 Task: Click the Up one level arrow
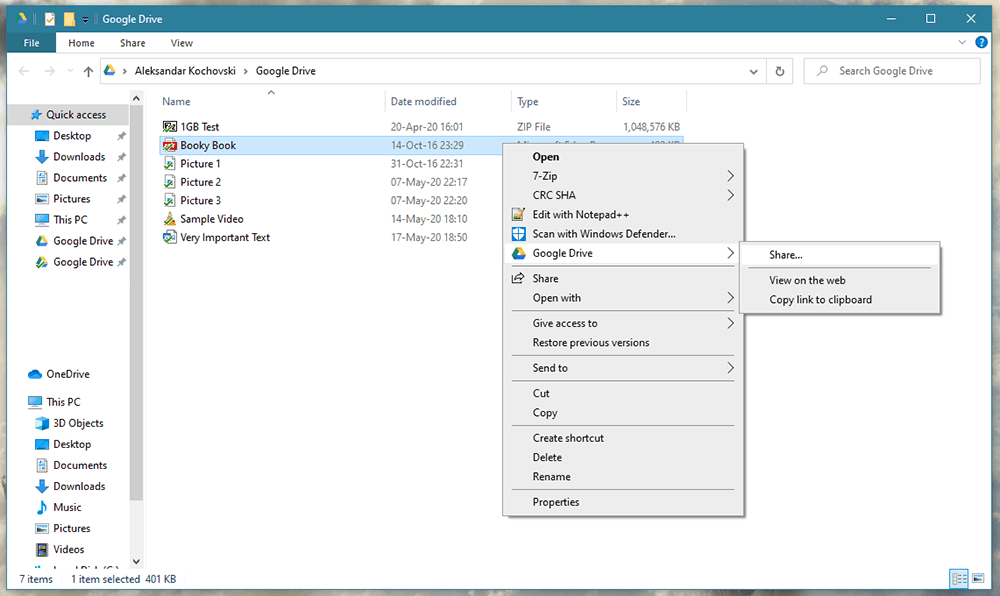pos(89,71)
